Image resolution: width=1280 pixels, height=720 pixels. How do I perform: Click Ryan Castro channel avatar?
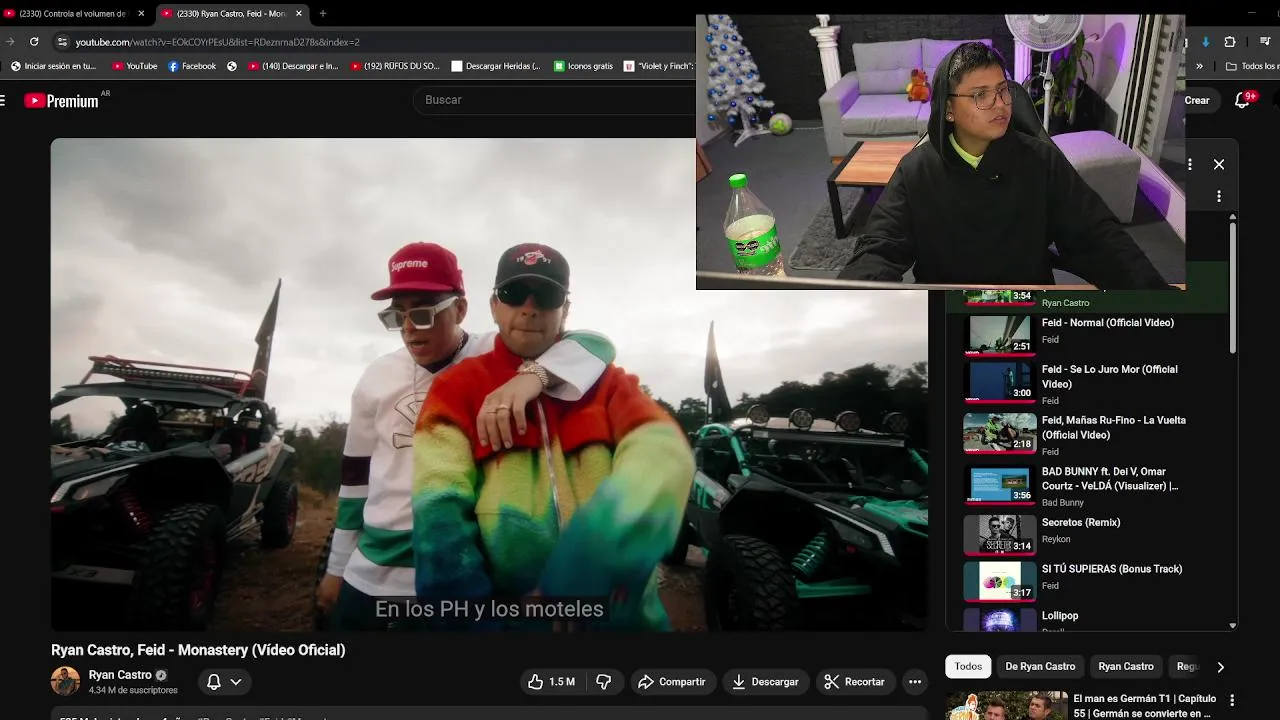click(66, 681)
